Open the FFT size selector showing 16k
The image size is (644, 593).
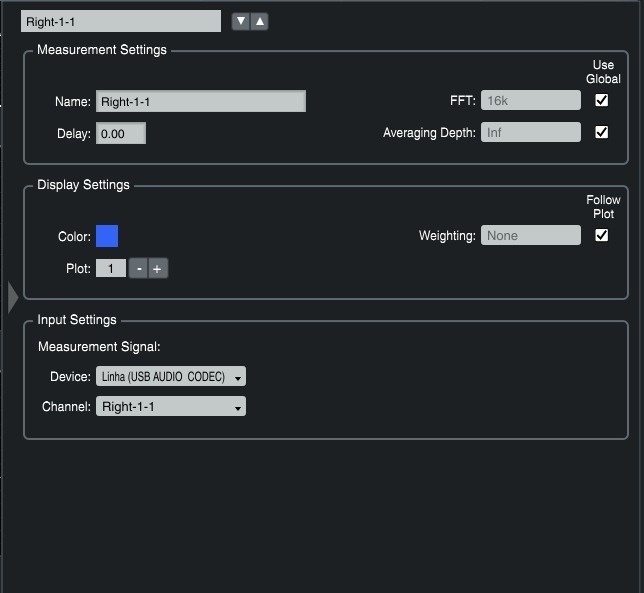(x=530, y=100)
